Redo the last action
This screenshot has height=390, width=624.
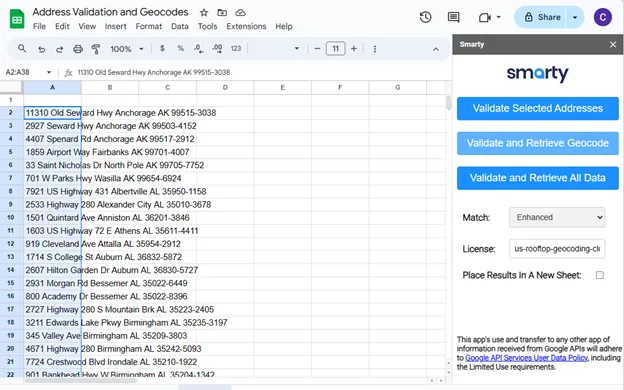[x=59, y=49]
